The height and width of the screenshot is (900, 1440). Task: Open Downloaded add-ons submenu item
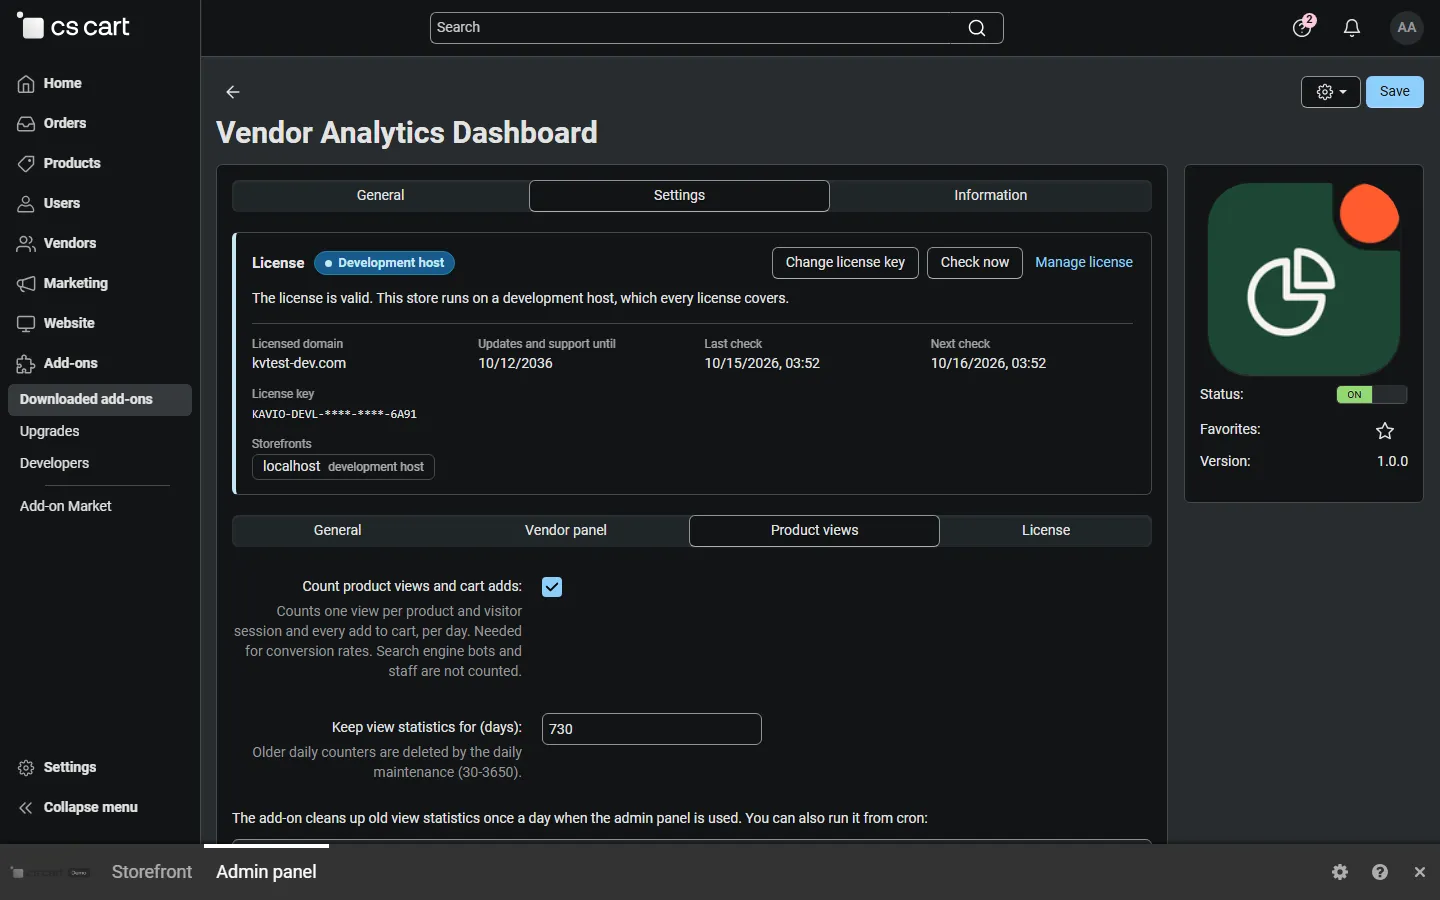pos(100,400)
